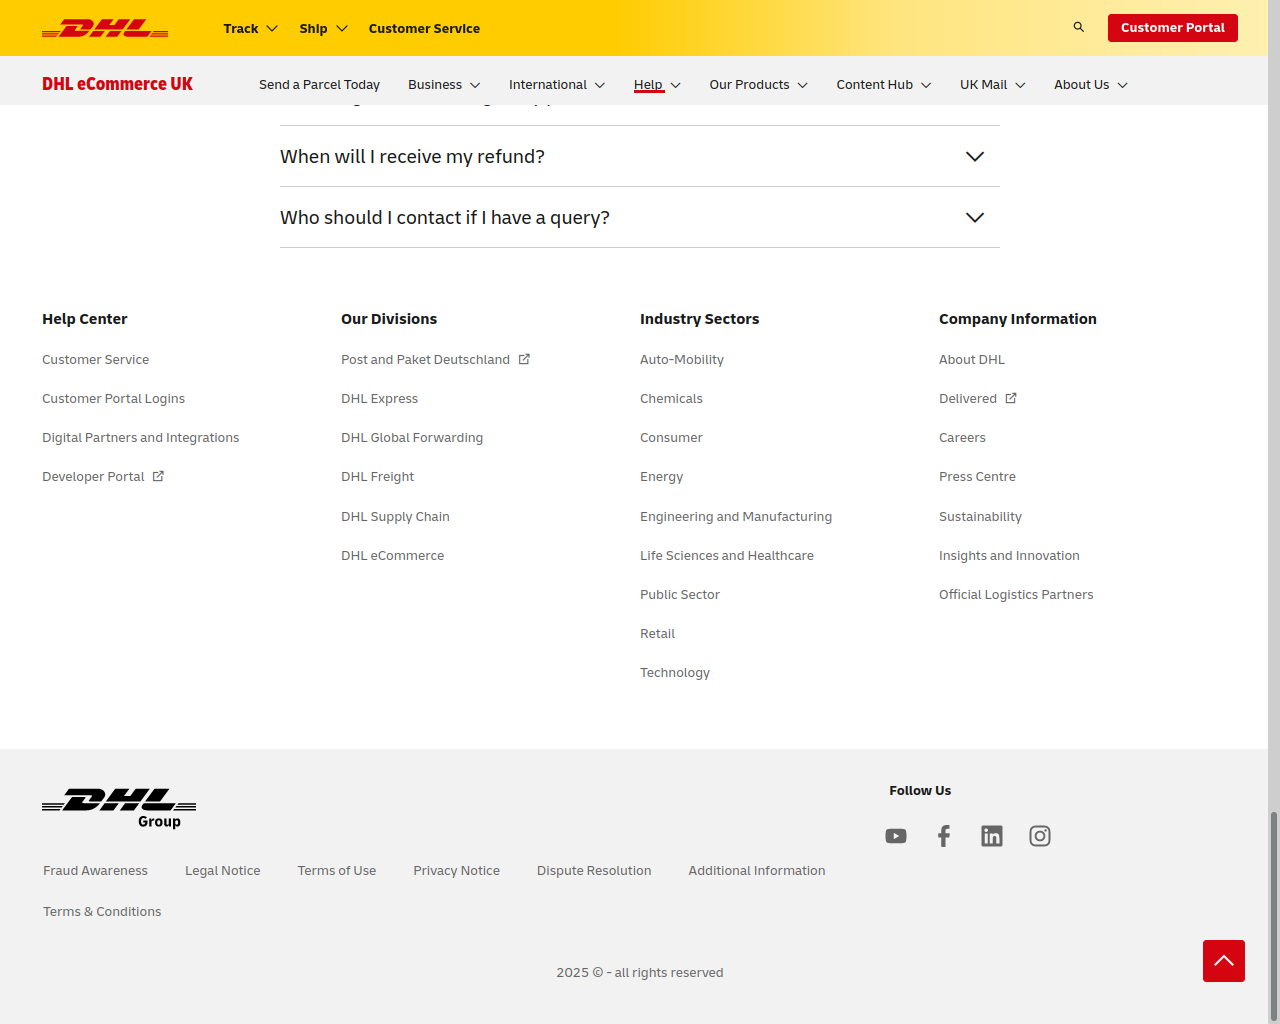1280x1024 pixels.
Task: Open the About Us dropdown
Action: (1091, 85)
